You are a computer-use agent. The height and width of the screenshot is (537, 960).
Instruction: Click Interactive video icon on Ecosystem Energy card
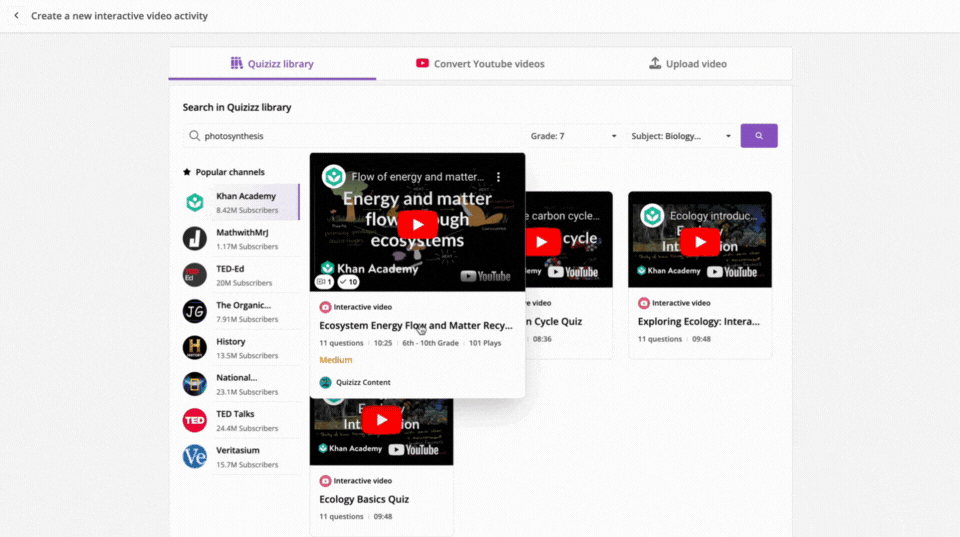click(x=325, y=307)
